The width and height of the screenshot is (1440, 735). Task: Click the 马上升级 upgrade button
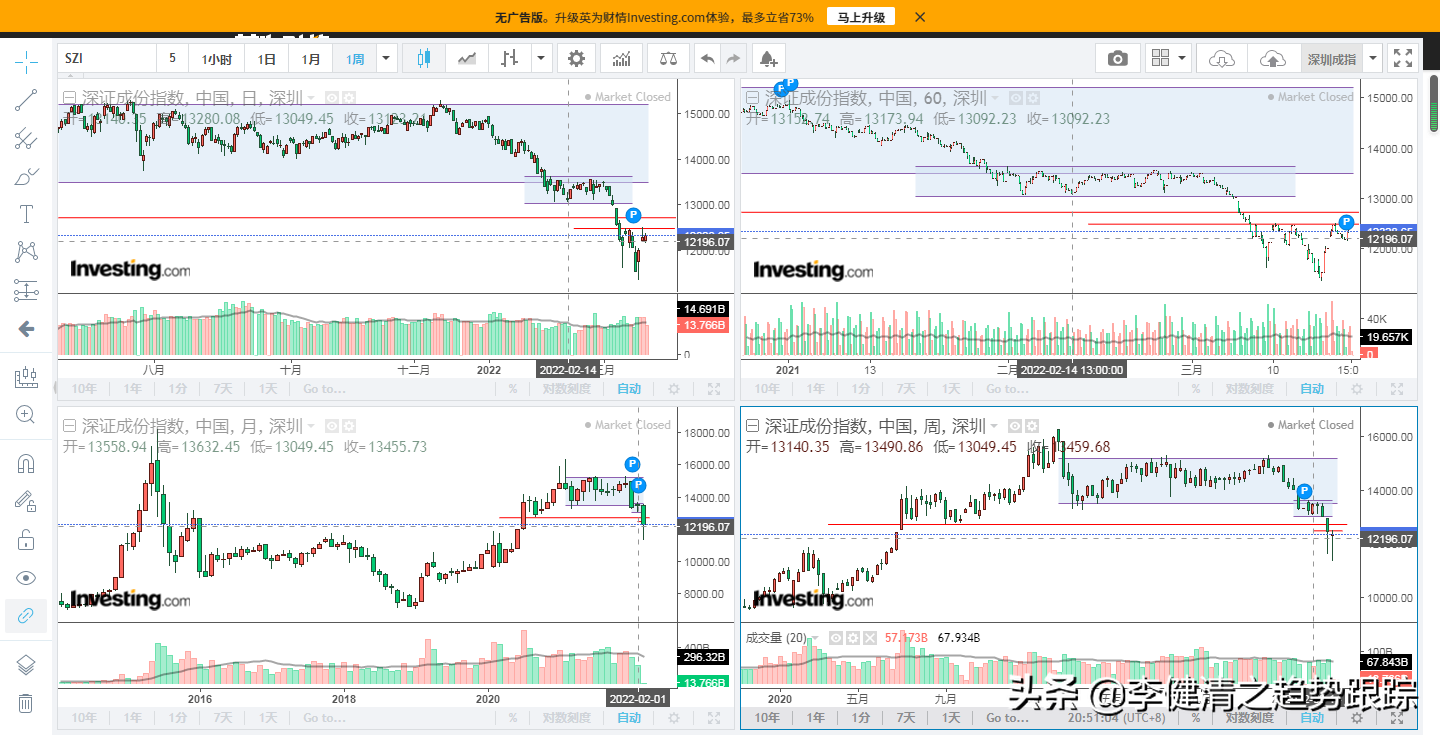[861, 17]
